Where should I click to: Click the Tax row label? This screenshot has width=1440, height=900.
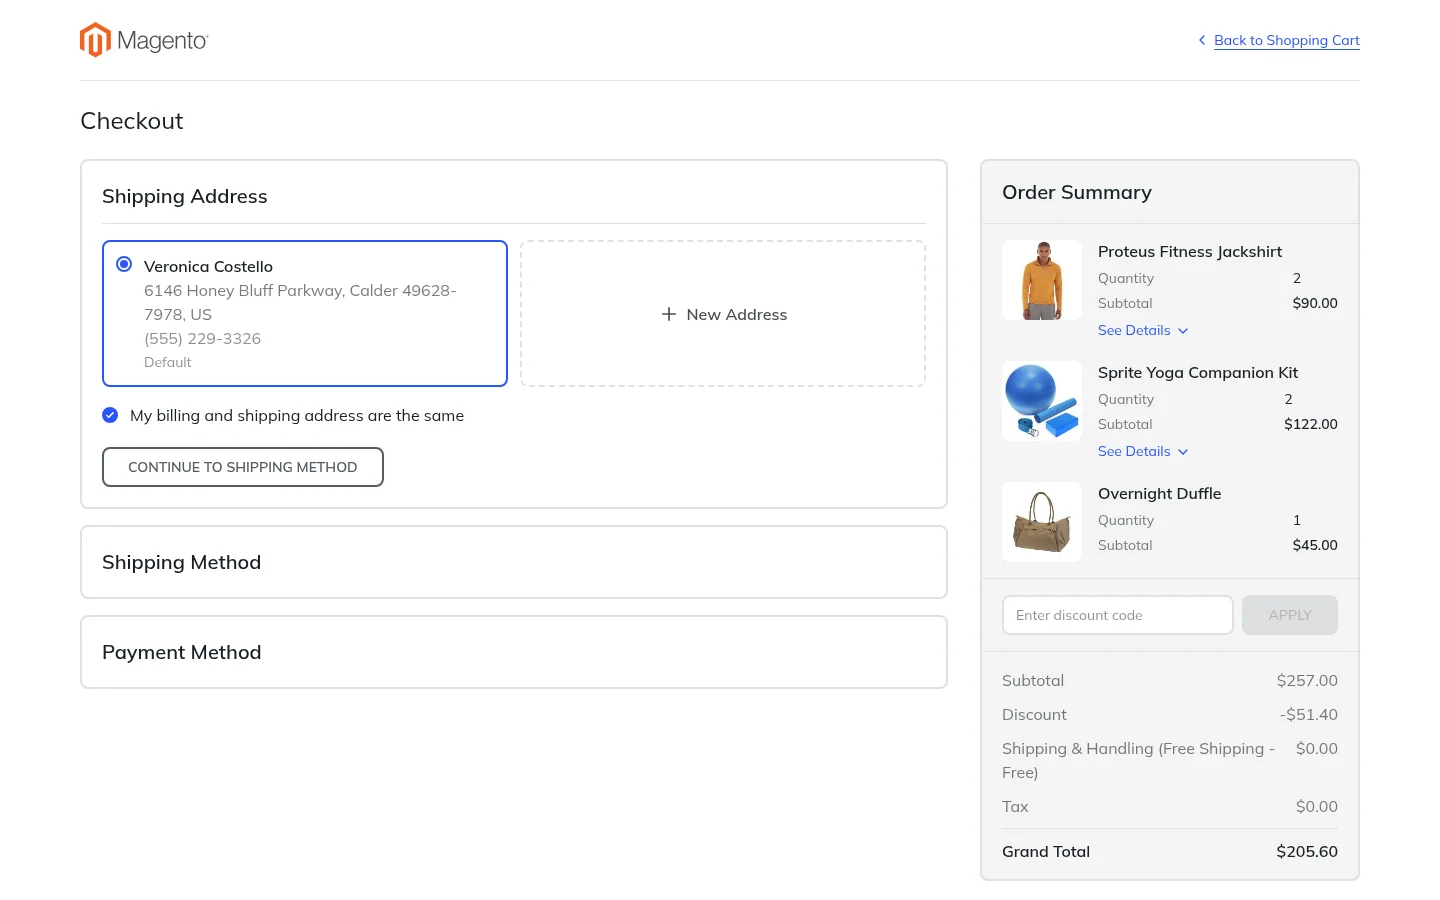coord(1015,807)
